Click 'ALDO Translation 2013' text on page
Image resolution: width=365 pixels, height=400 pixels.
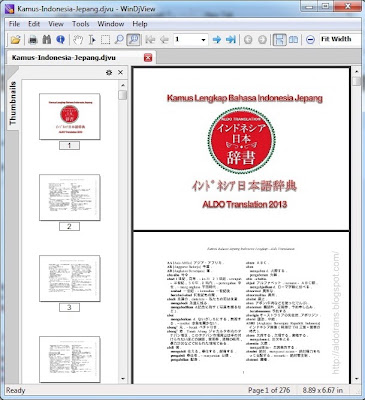(x=244, y=204)
